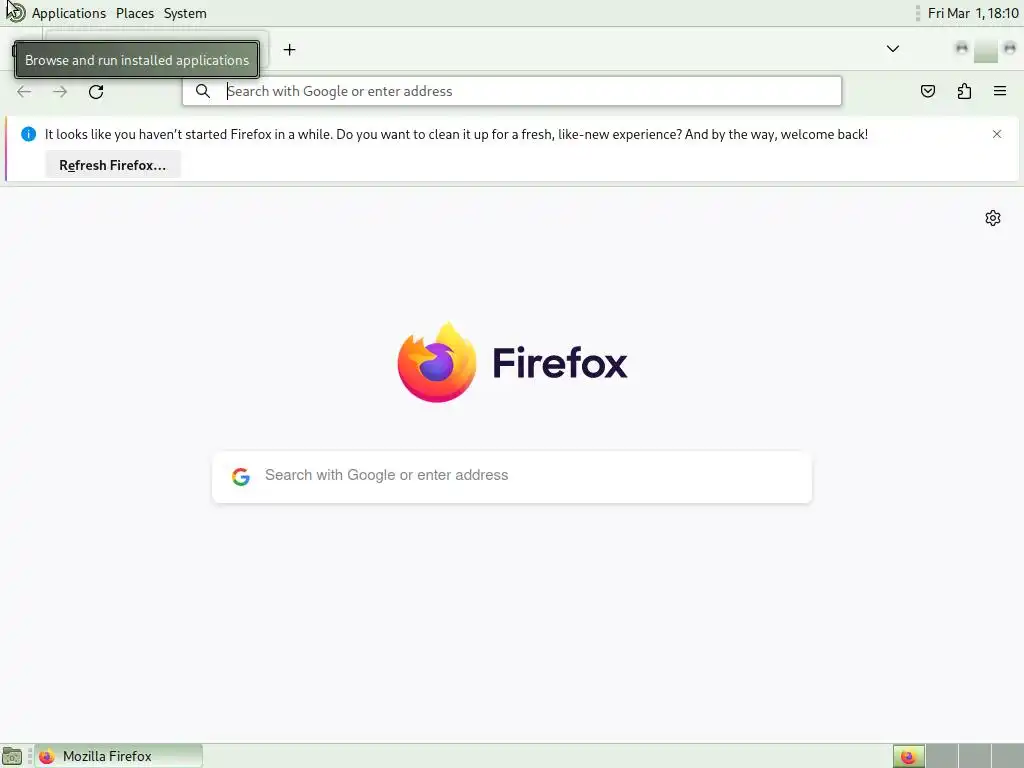Open the Firefox hamburger application menu
This screenshot has height=768, width=1024.
point(1000,91)
